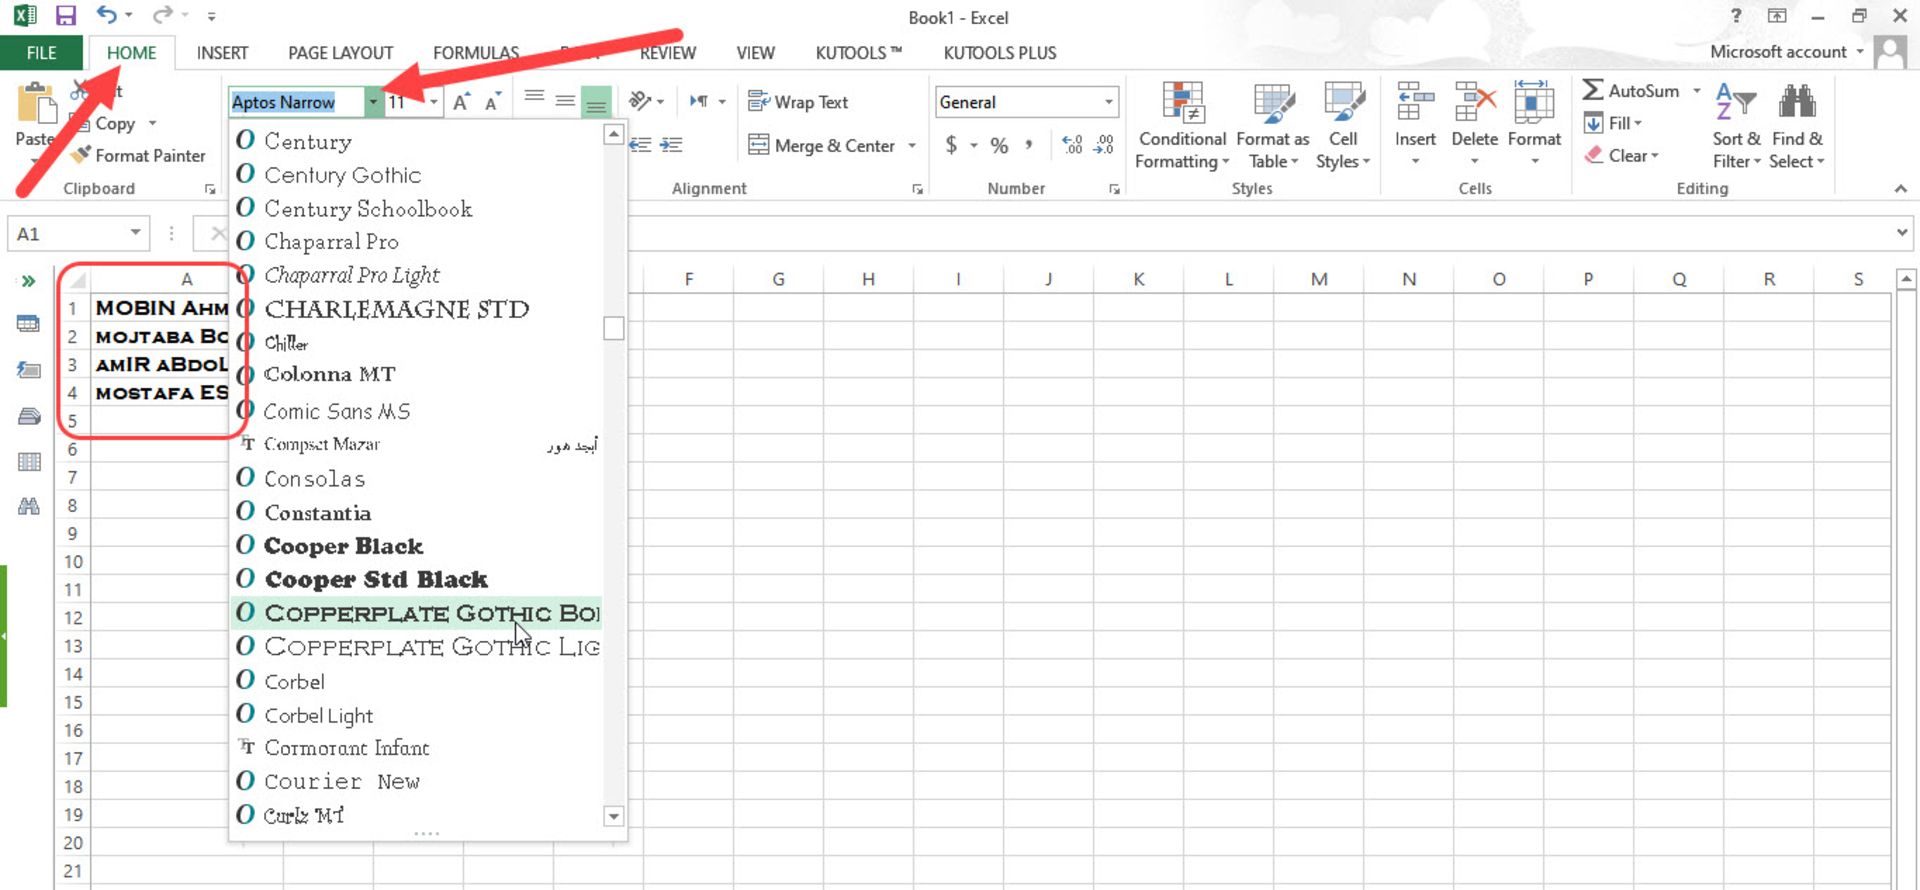Click Merge & Center button
This screenshot has width=1920, height=890.
[824, 146]
